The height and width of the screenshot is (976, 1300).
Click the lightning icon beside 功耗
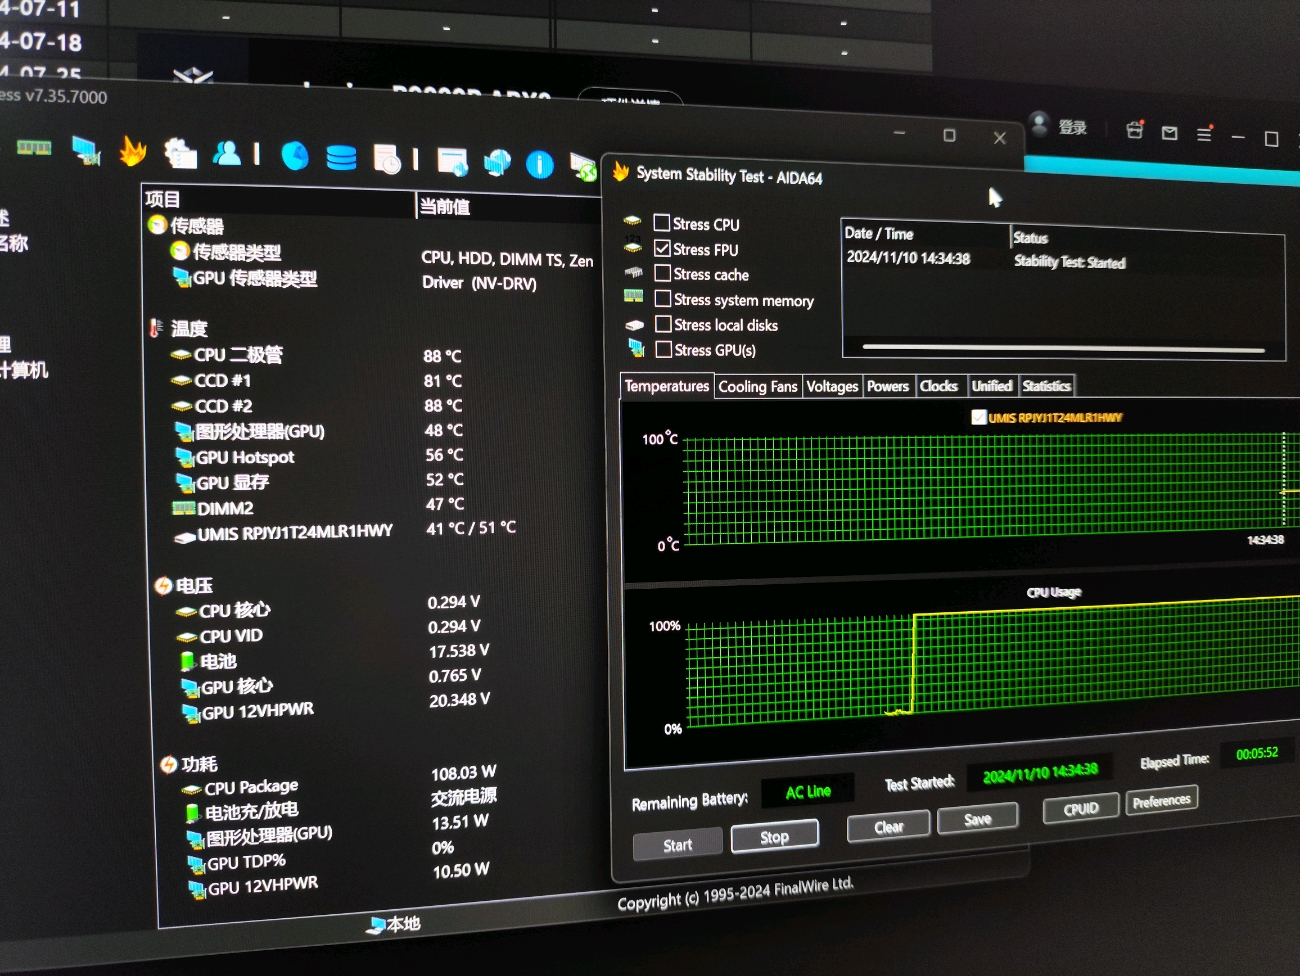coord(169,765)
